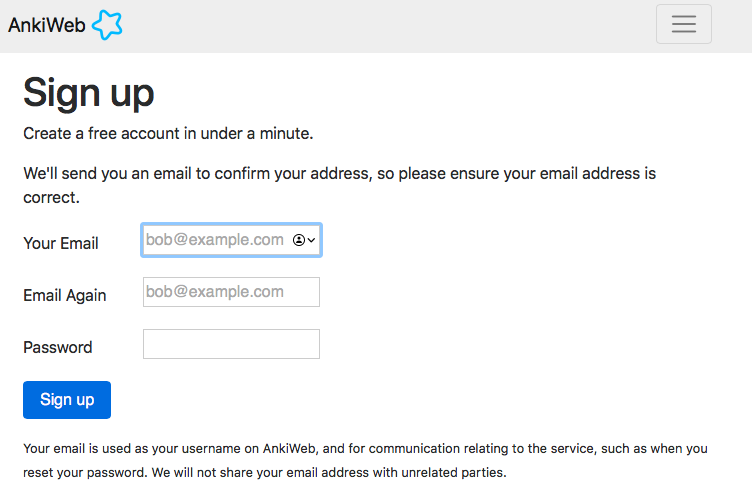Focus the Your Email input field
This screenshot has width=752, height=495.
coord(231,240)
